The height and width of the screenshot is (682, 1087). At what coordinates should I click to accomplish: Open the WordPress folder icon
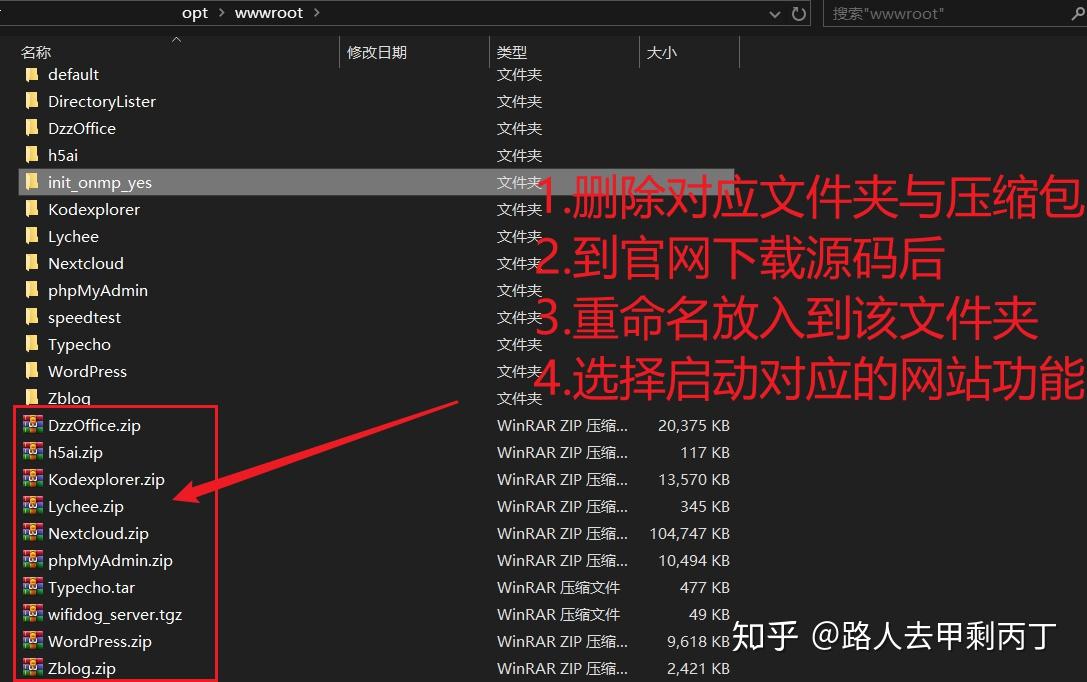click(x=31, y=371)
